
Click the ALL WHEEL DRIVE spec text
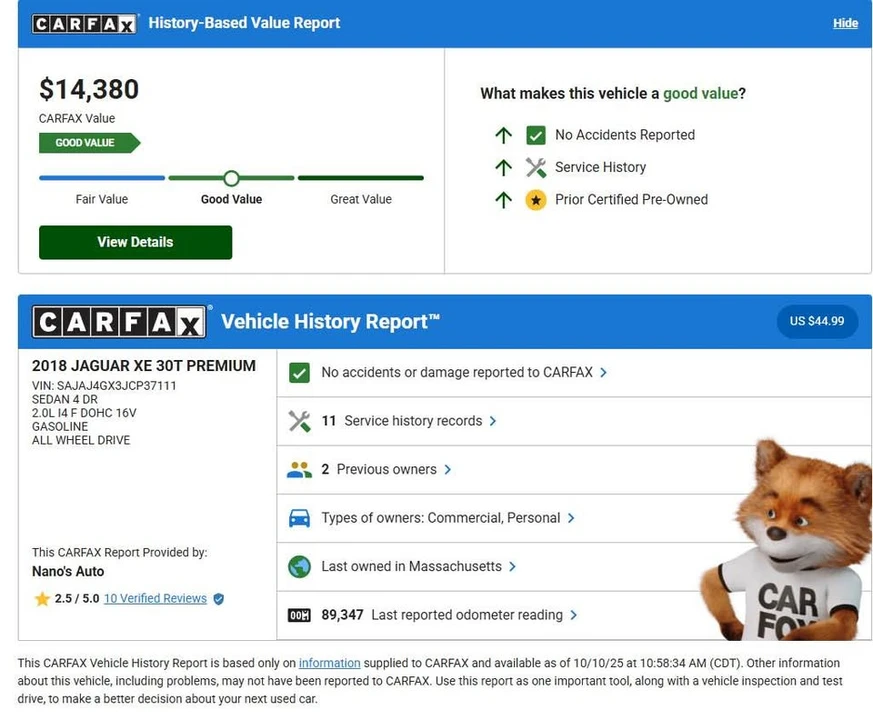(x=81, y=440)
